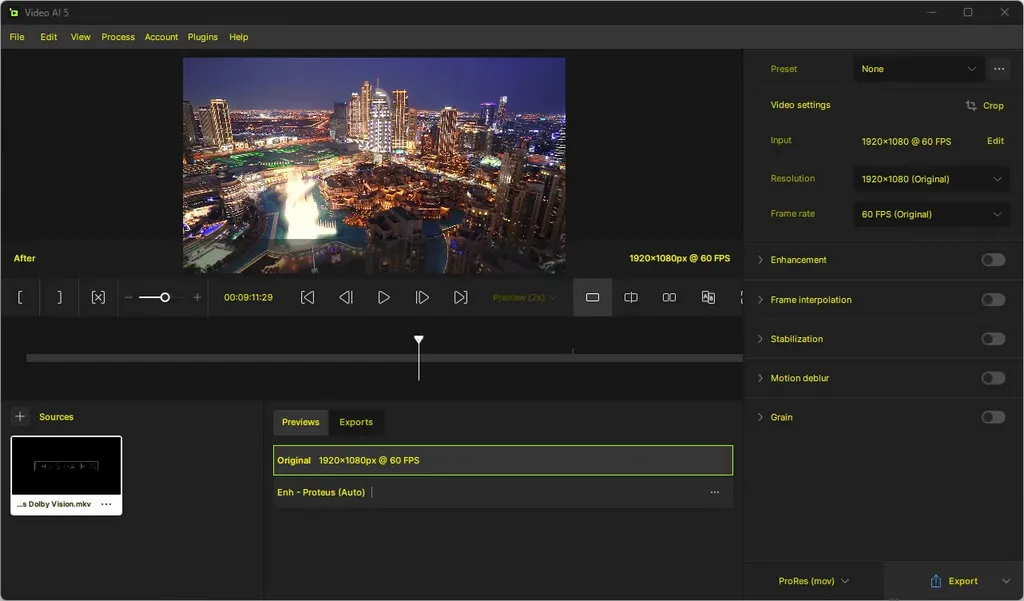Enable the Stabilization toggle

point(993,339)
